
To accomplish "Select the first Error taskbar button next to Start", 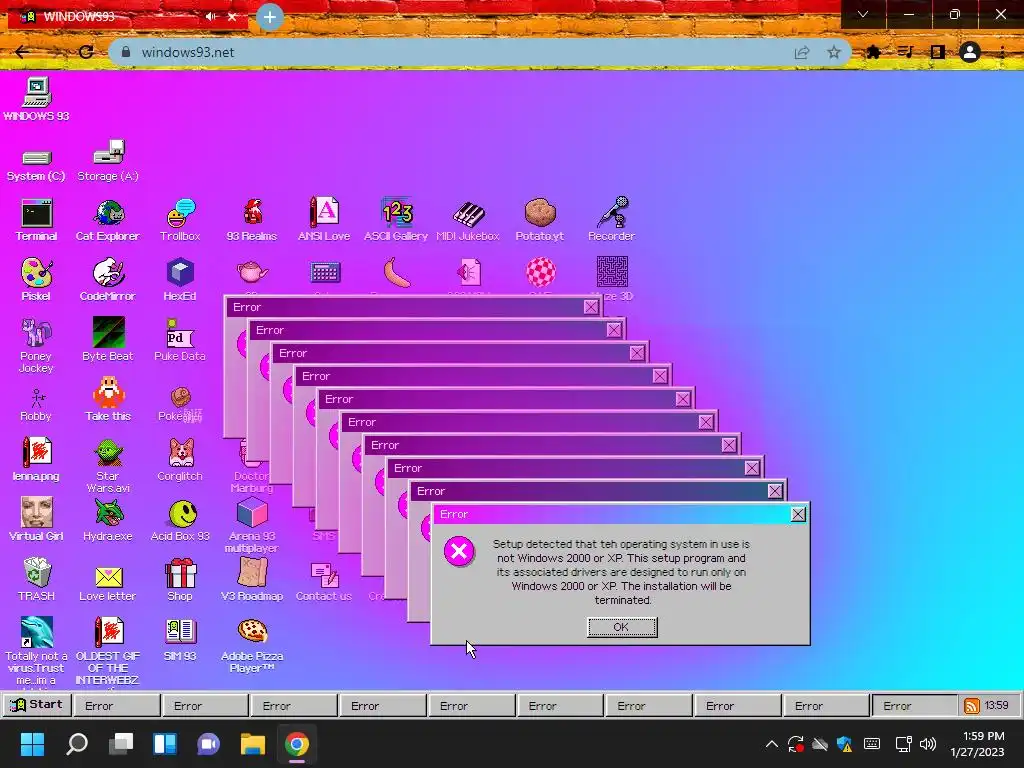I will tap(117, 706).
